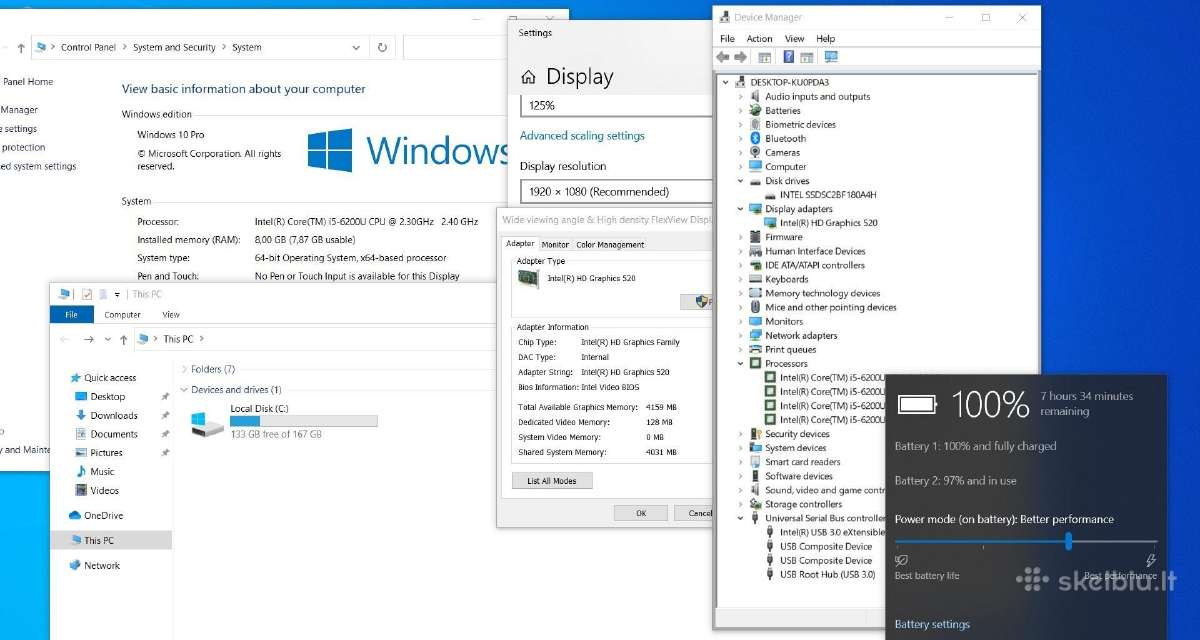Screen dimensions: 1200x640
Task: Click the Documents icon in Explorer sidebar
Action: point(82,435)
